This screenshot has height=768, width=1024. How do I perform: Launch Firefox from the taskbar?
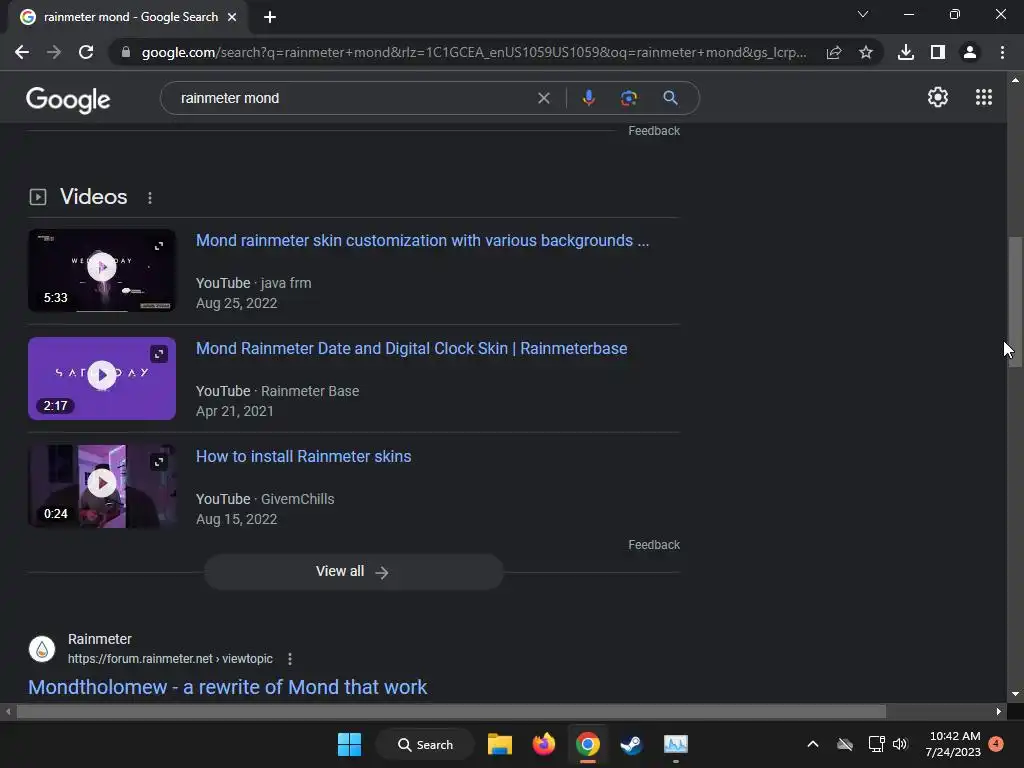(x=543, y=744)
